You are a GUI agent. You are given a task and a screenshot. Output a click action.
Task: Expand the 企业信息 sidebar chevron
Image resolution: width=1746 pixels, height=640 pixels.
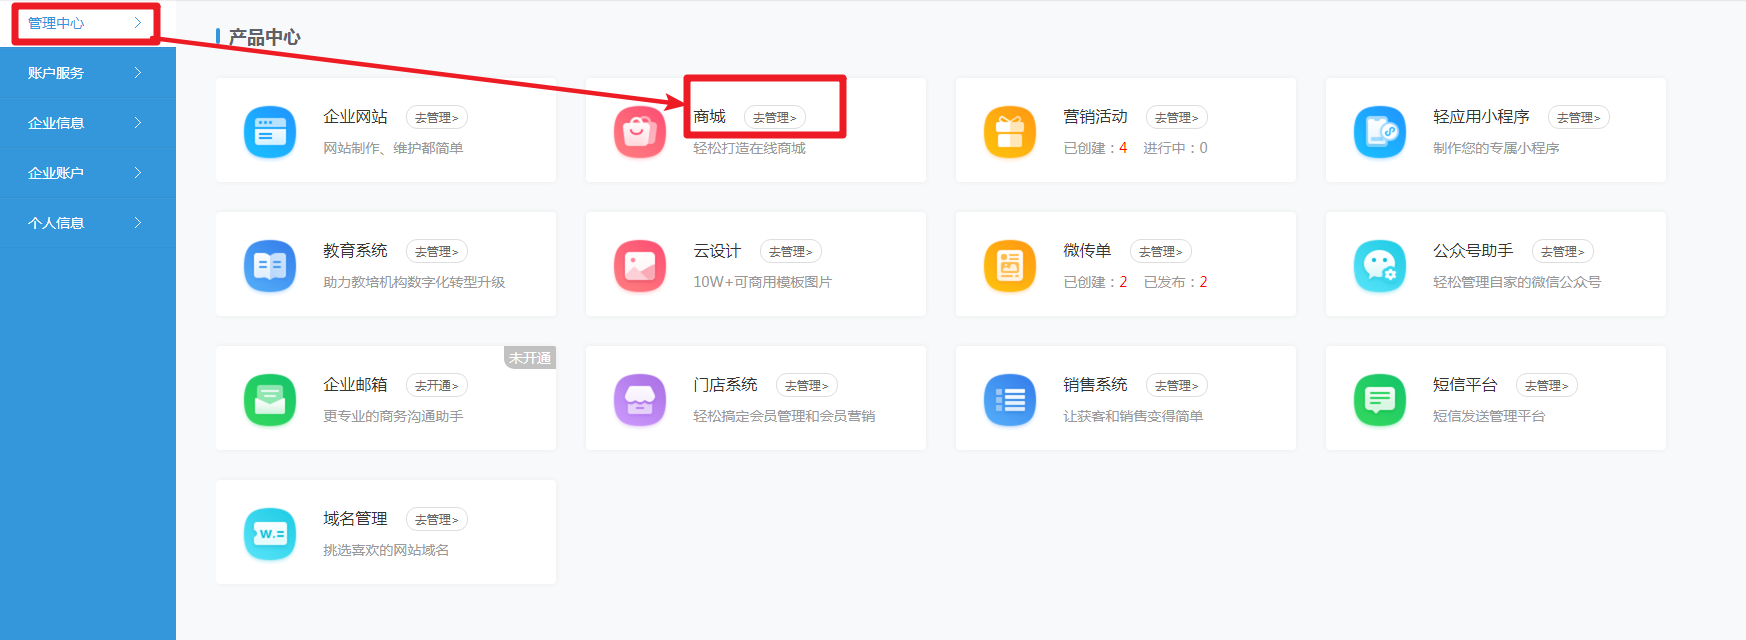coord(138,122)
